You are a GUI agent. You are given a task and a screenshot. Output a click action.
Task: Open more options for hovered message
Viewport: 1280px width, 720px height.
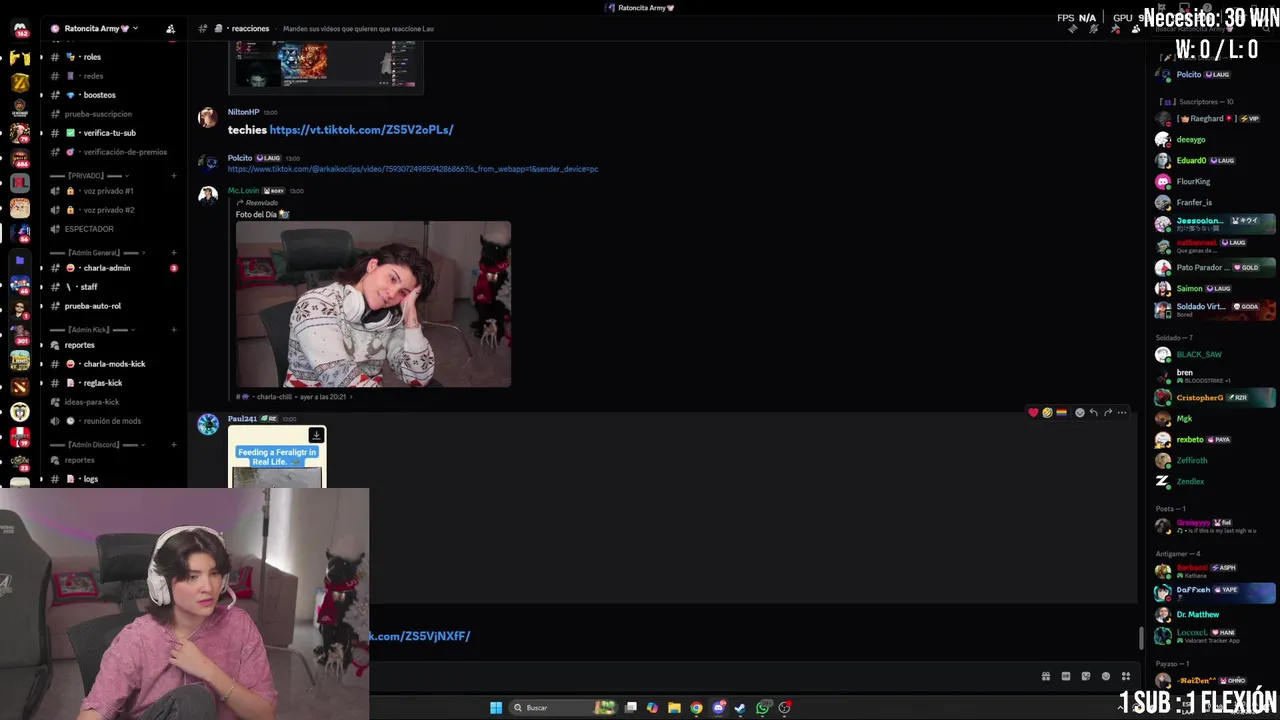click(1122, 413)
